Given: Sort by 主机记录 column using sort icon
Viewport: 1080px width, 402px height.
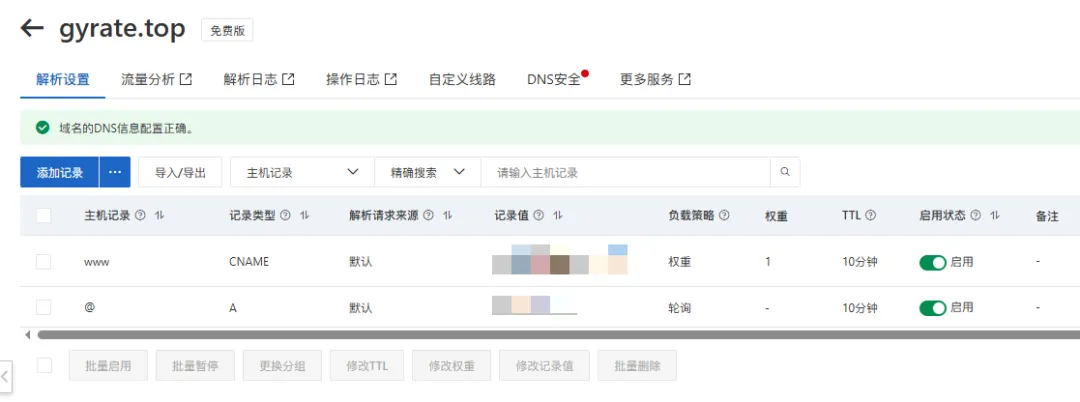Looking at the screenshot, I should point(160,215).
